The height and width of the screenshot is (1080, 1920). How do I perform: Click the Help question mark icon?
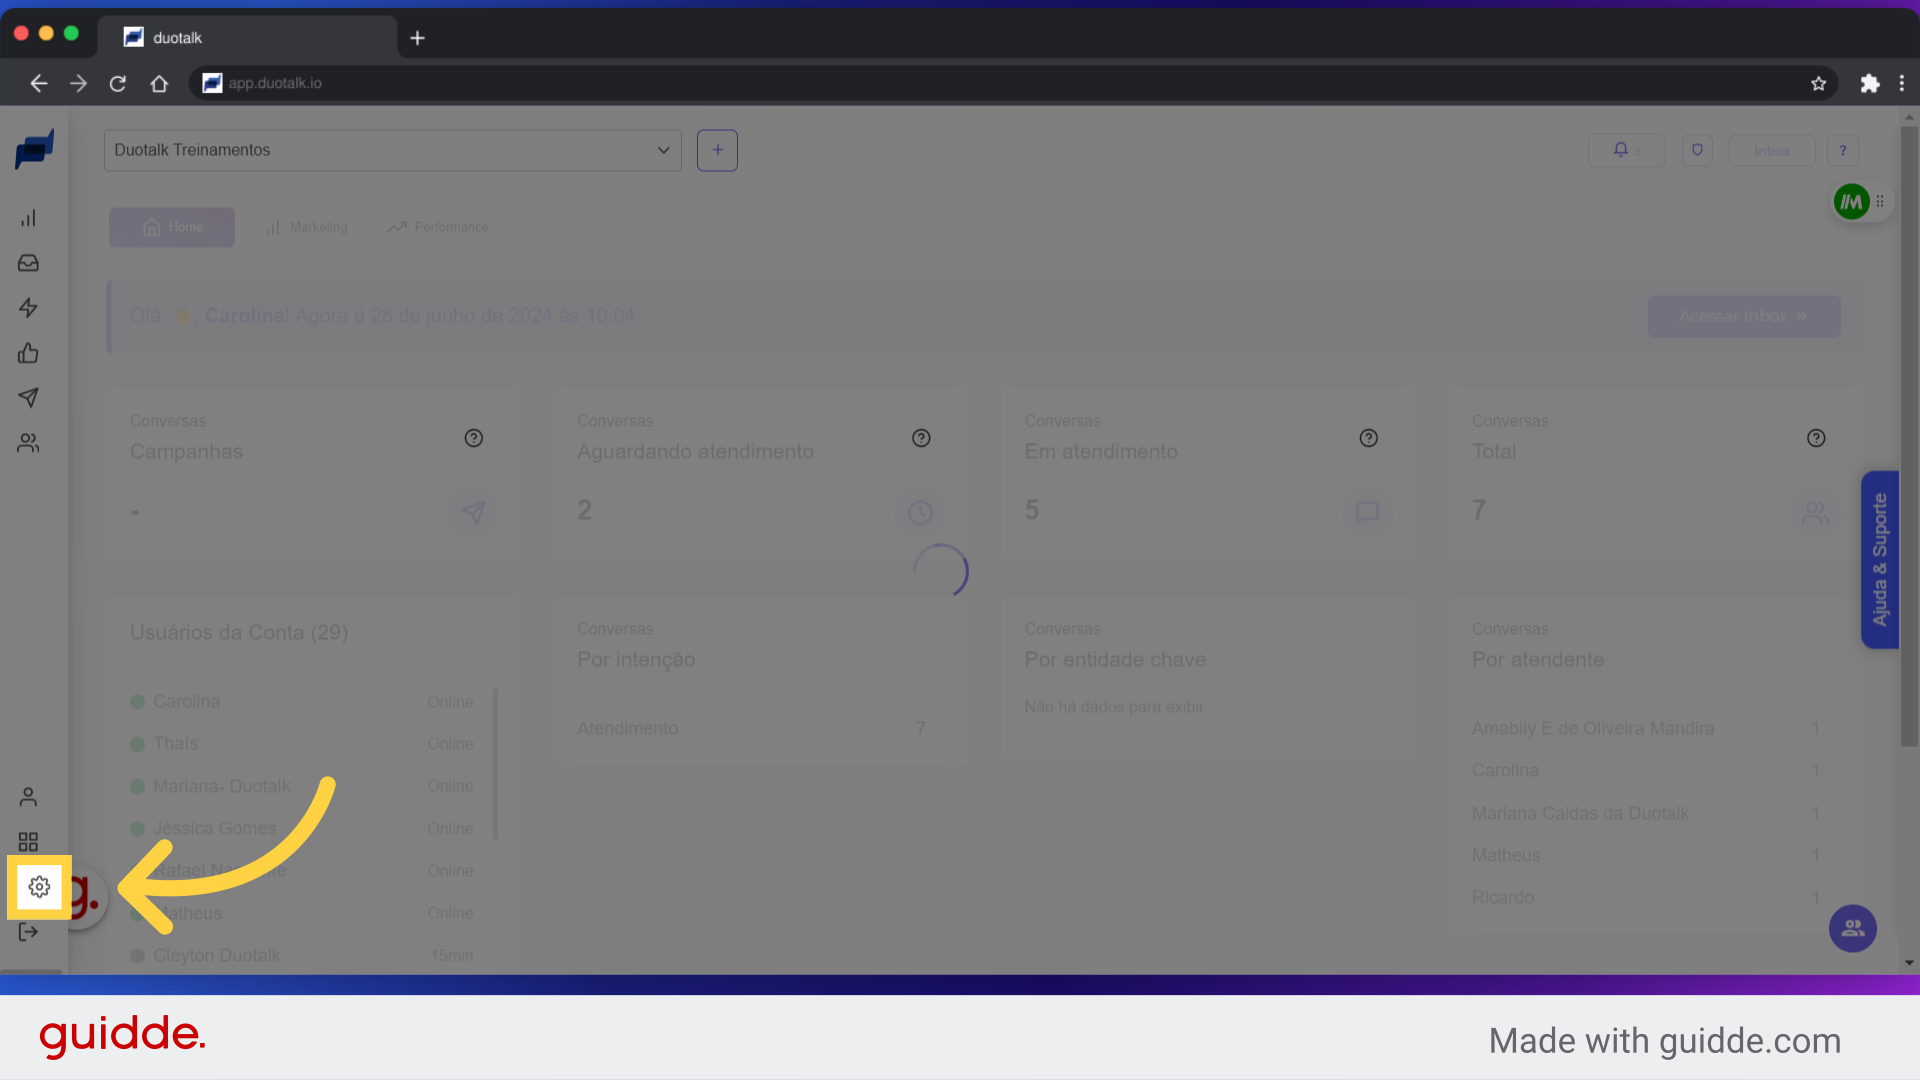1844,149
